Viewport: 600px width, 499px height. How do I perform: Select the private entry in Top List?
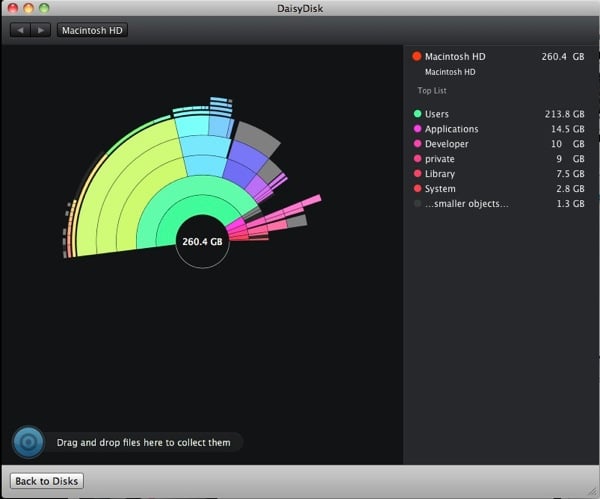pos(499,158)
